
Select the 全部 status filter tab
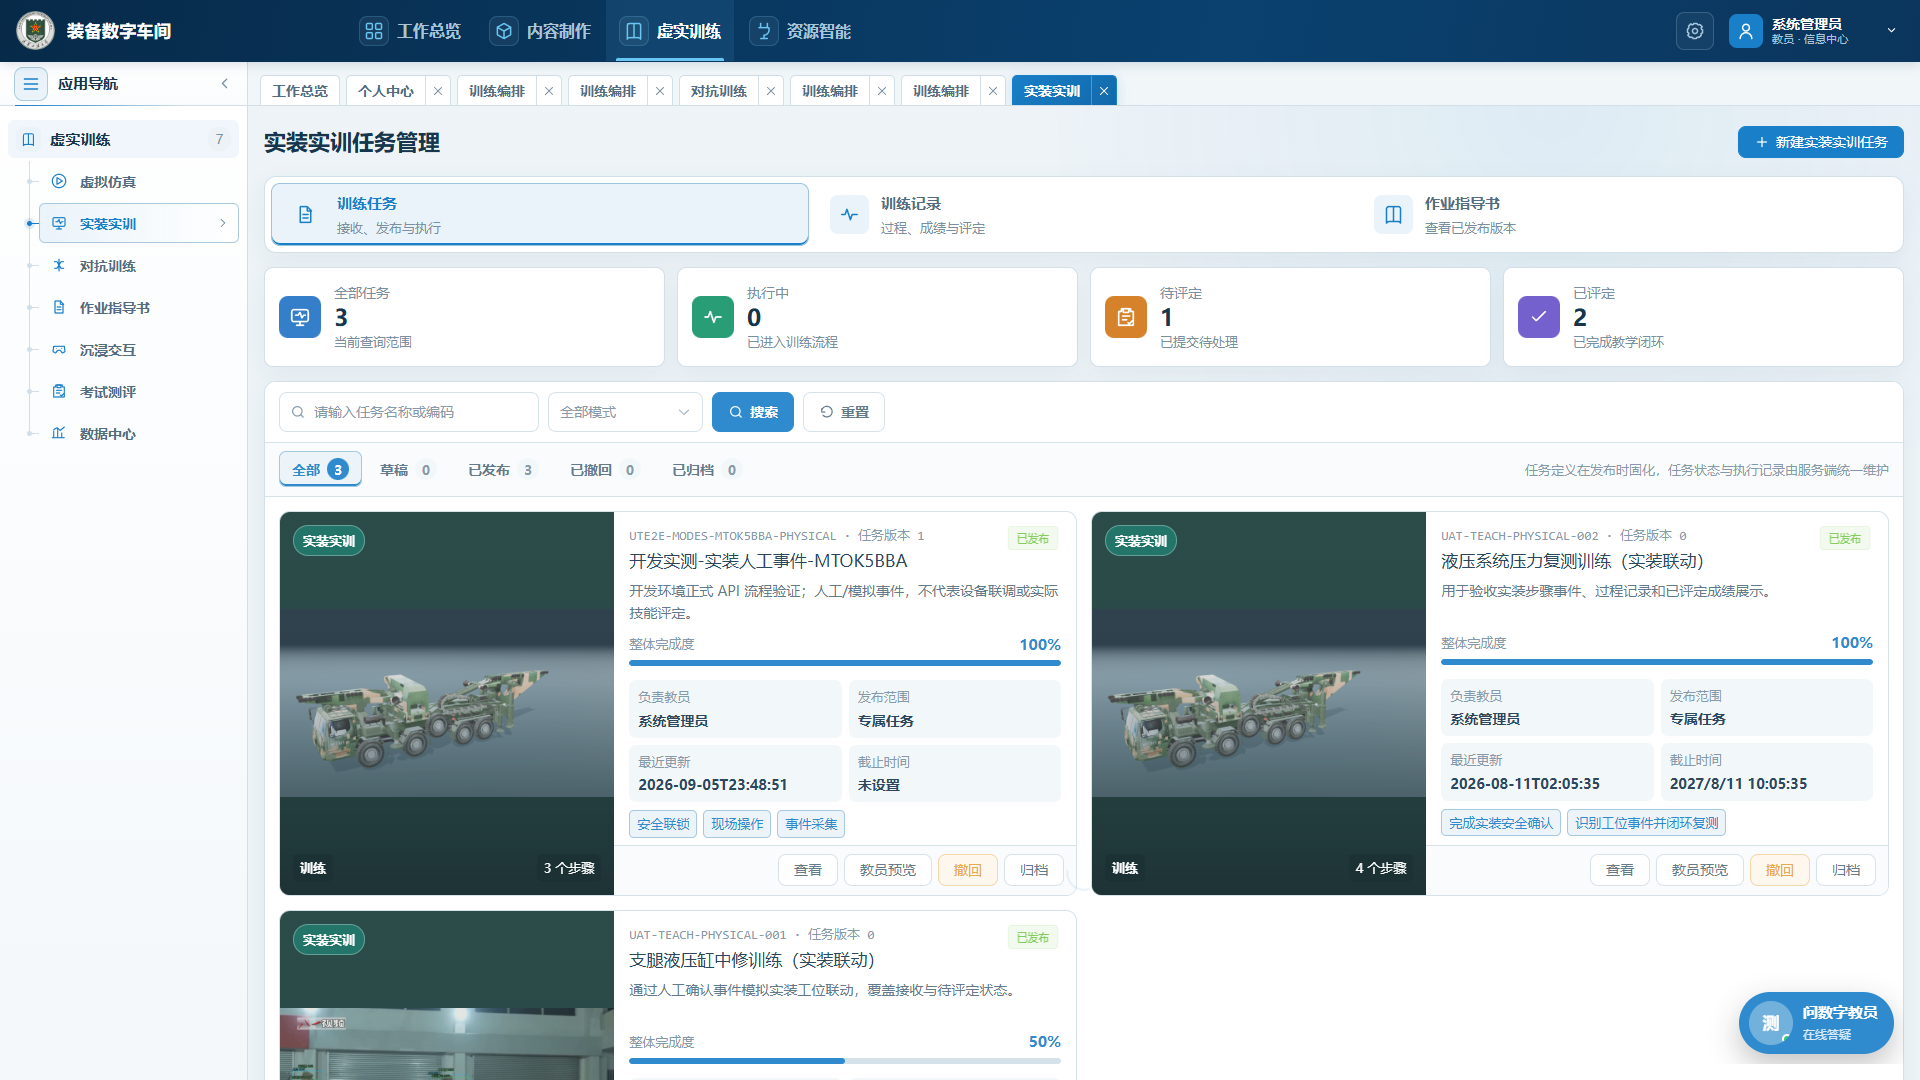point(320,469)
